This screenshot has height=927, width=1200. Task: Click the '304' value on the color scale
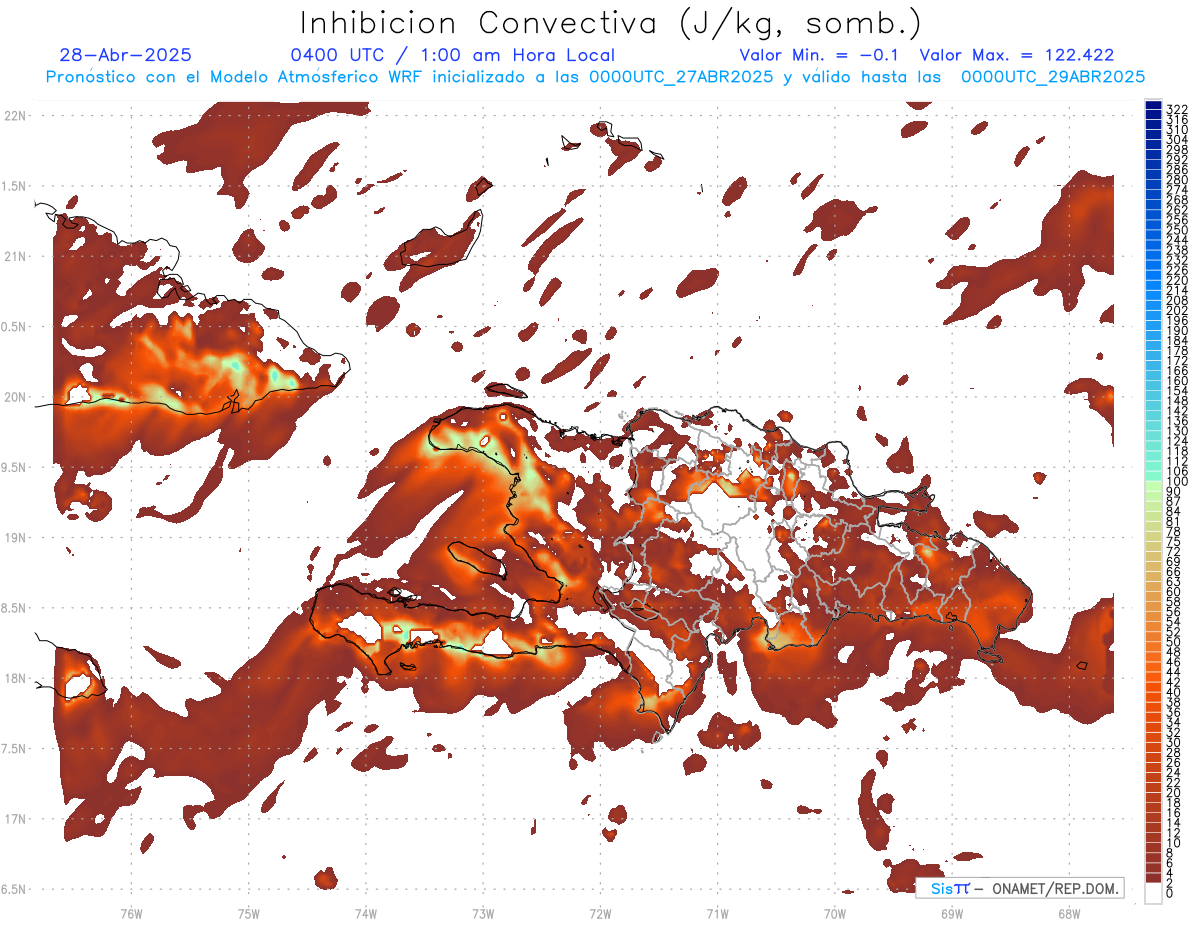pyautogui.click(x=1176, y=139)
